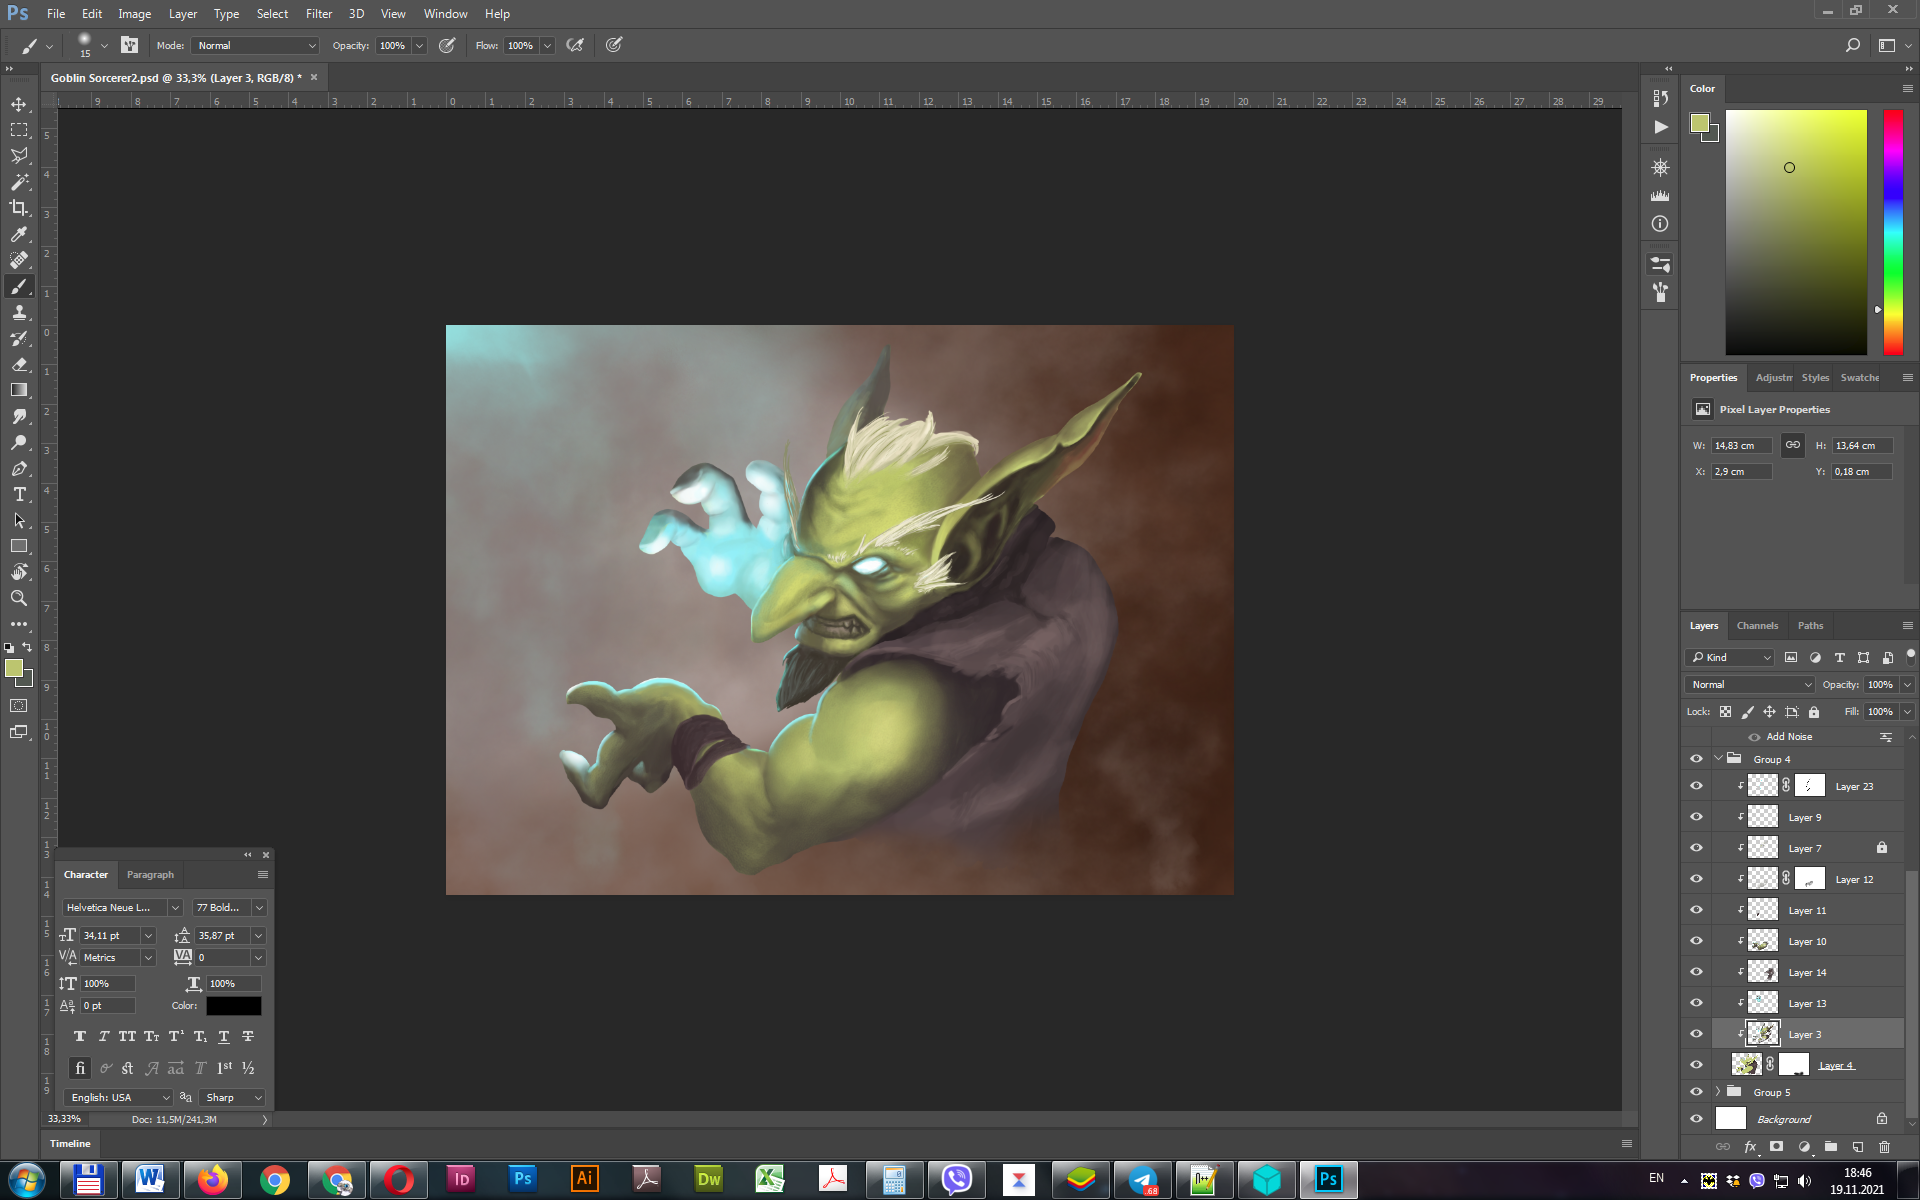Click the Underline text button

(224, 1036)
